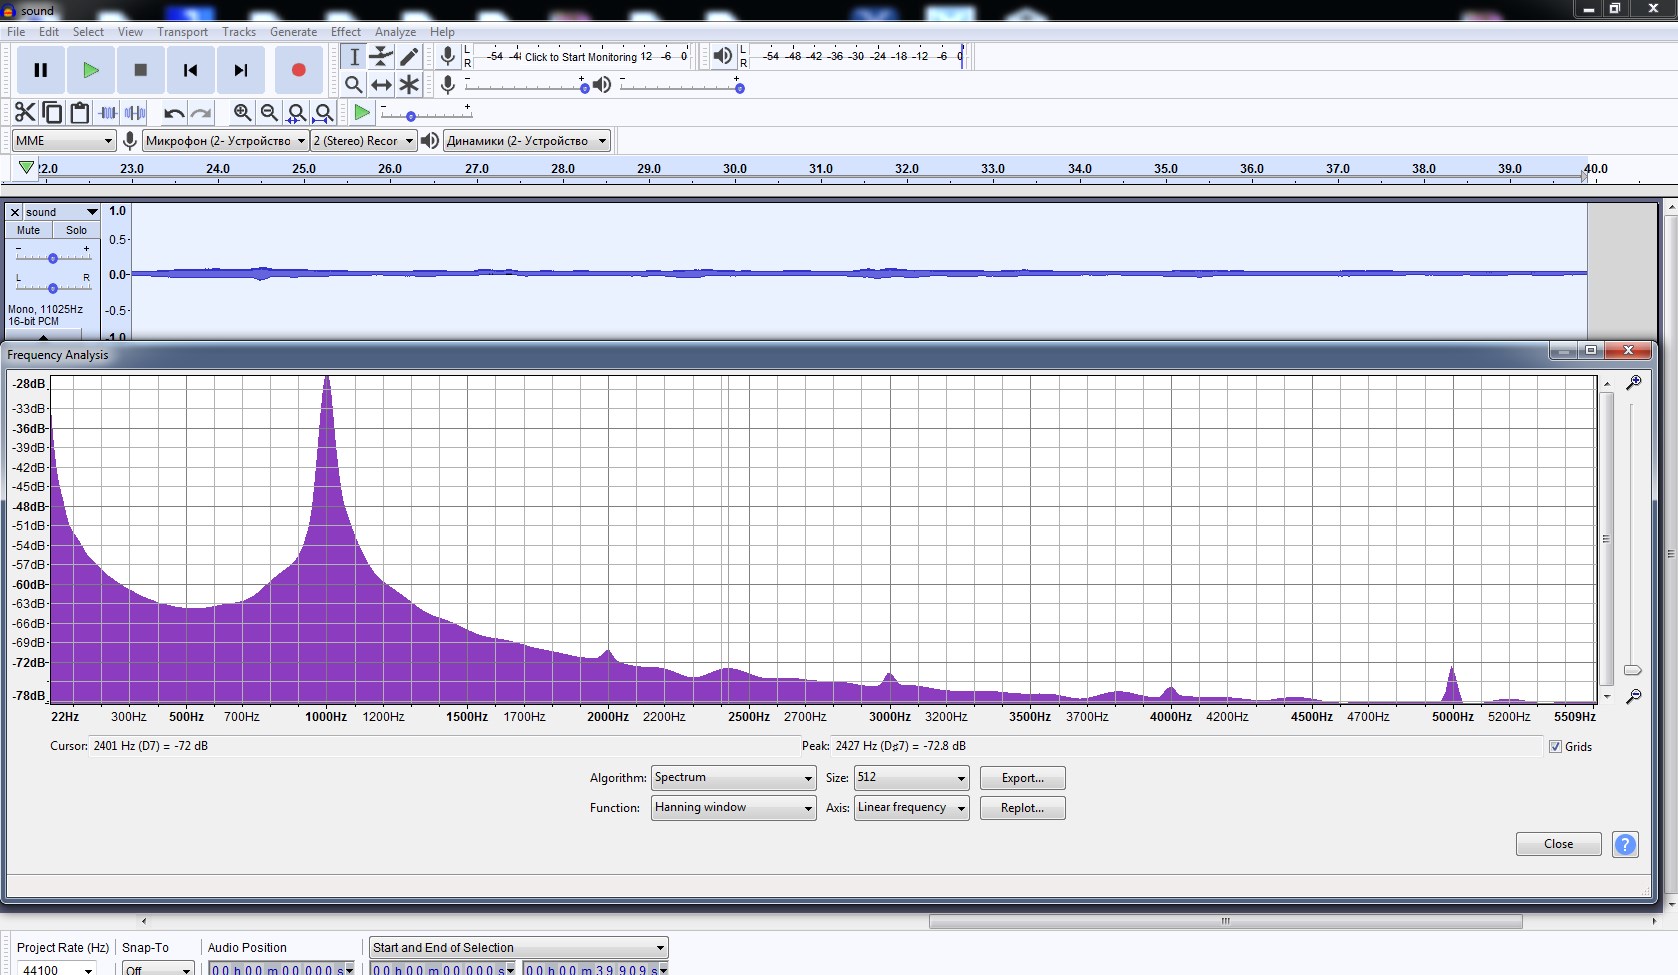
Task: Click Click to Start Monitoring meter
Action: tap(582, 56)
